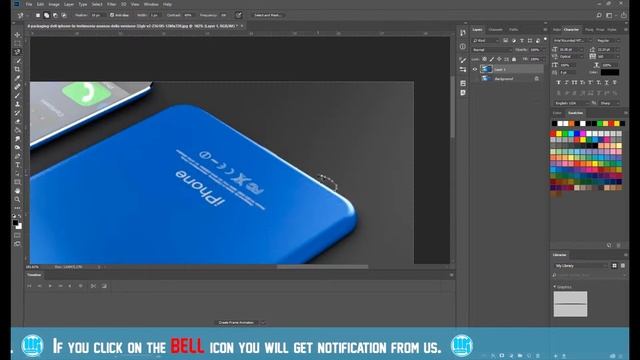Select the Hand tool
This screenshot has width=640, height=360.
coord(17,191)
